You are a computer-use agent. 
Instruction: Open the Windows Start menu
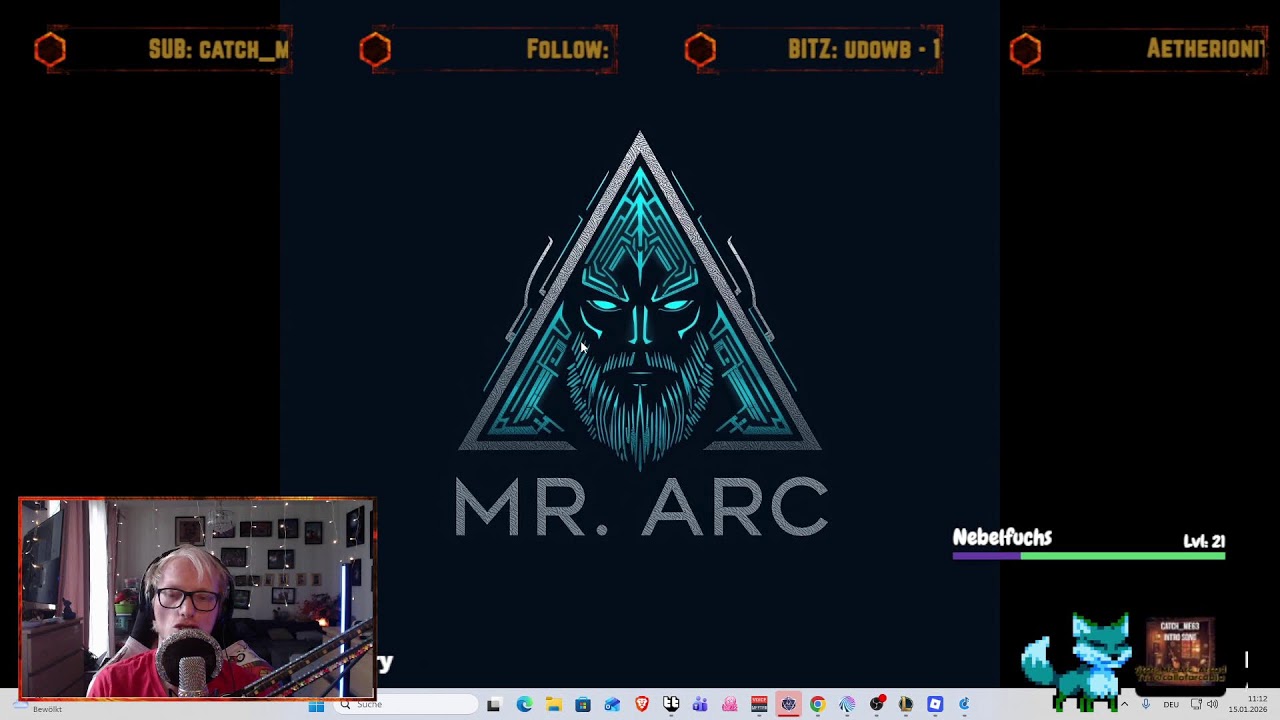(316, 705)
